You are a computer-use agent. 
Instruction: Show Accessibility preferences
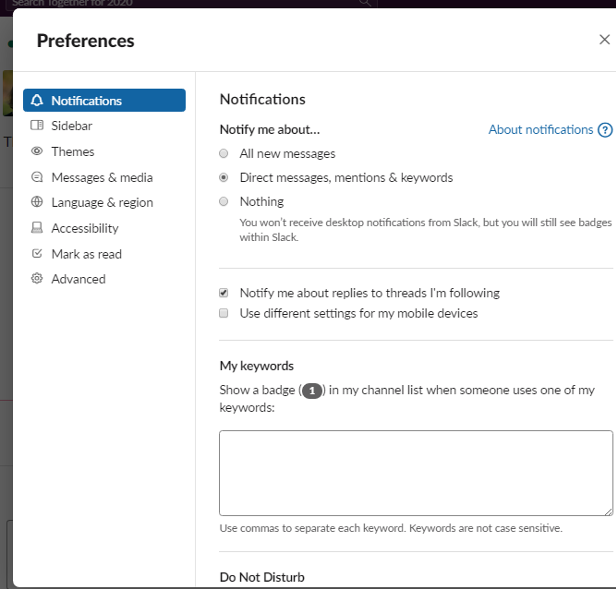point(104,228)
